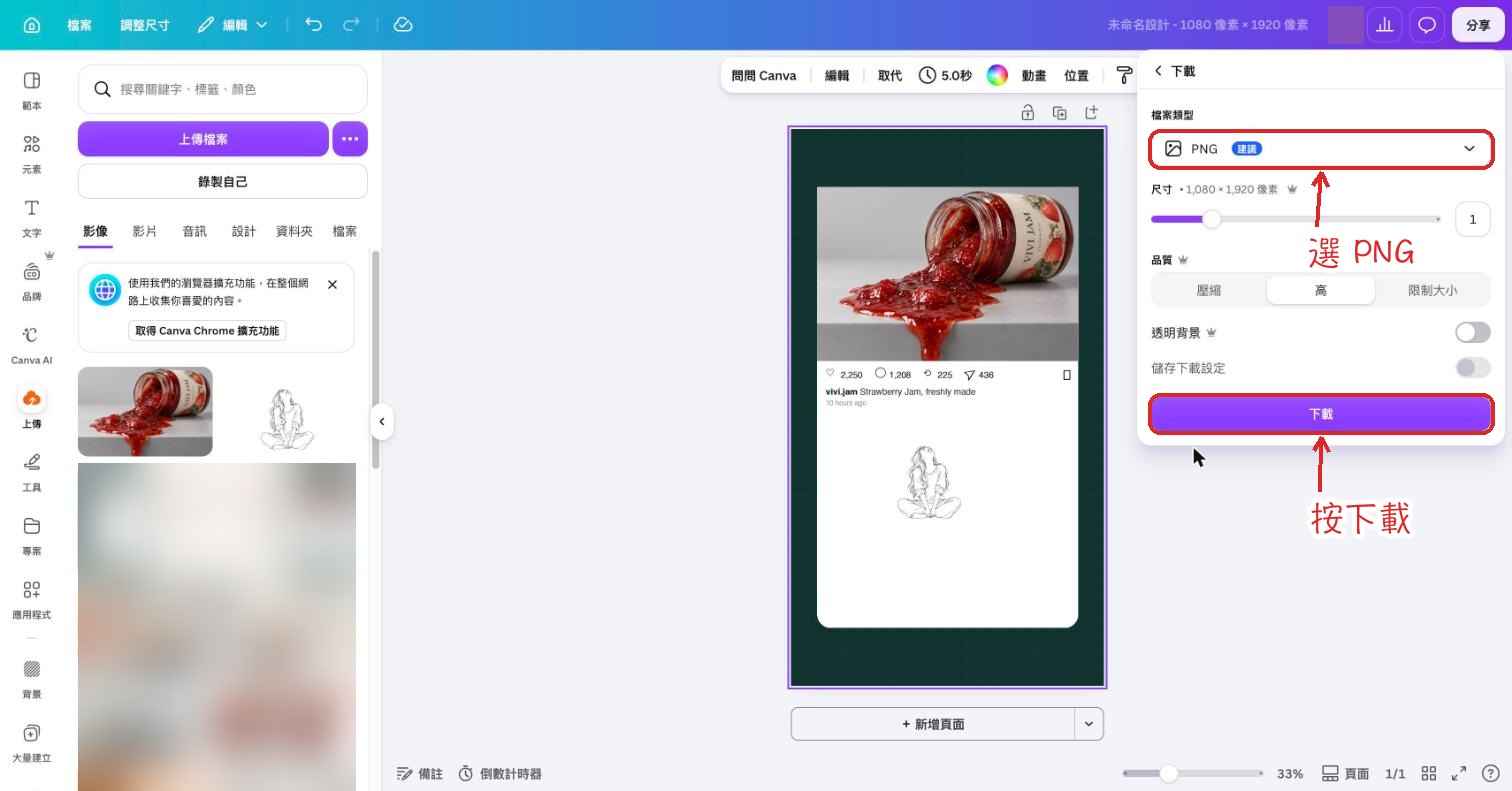Click the 新增頁面 button
Screen dimensions: 1512x791
[933, 724]
